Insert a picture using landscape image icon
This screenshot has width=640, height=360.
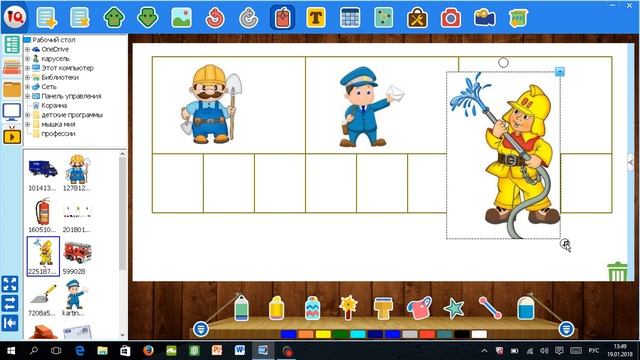(182, 18)
